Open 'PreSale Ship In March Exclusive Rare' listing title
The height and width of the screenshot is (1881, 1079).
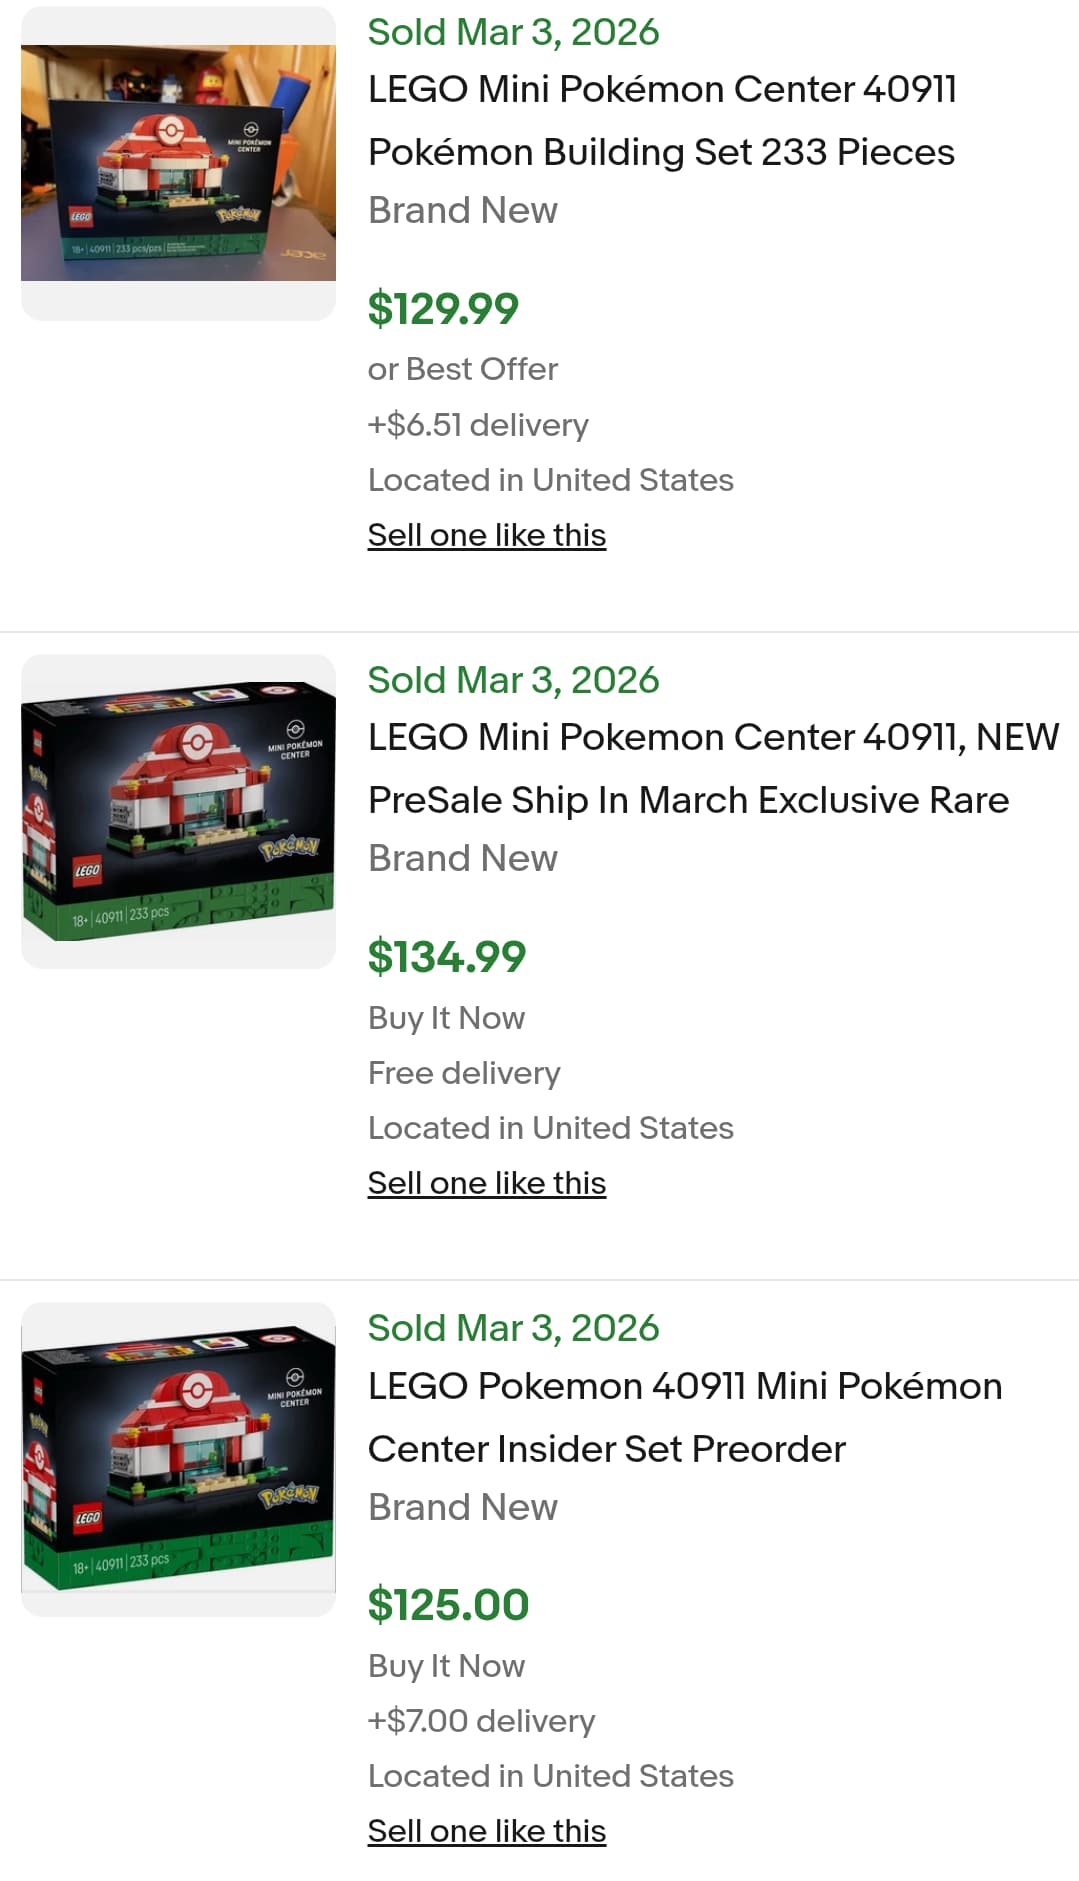pyautogui.click(x=688, y=800)
